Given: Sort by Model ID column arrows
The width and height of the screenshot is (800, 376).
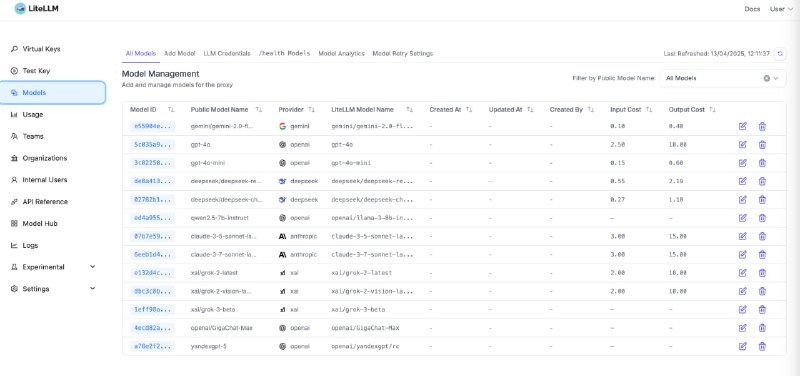Looking at the screenshot, I should pos(171,110).
